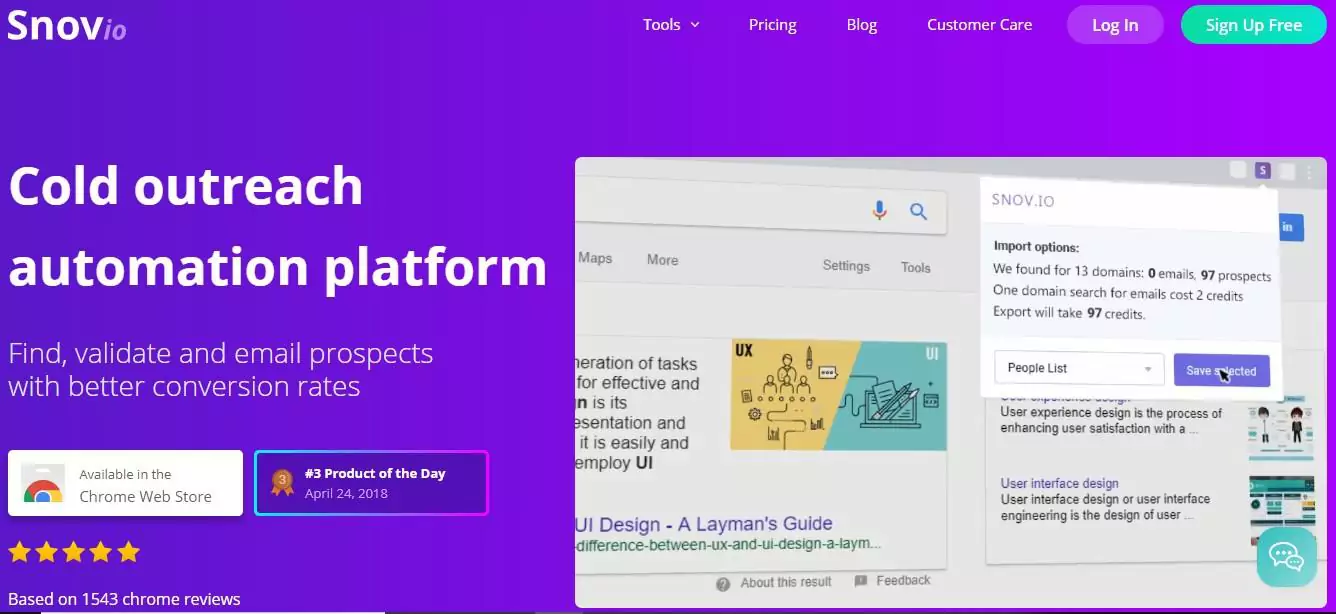
Task: Click the Cold outreach automation platform heading
Action: click(278, 226)
